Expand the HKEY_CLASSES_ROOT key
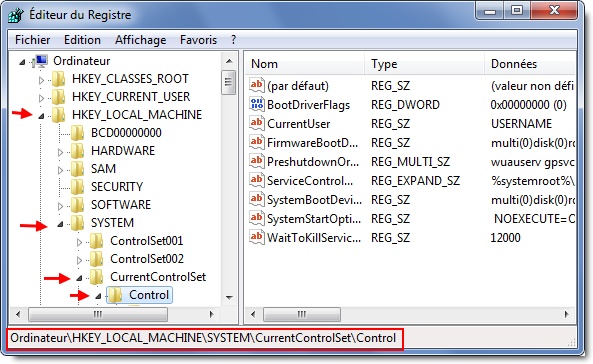The height and width of the screenshot is (364, 593). click(41, 80)
